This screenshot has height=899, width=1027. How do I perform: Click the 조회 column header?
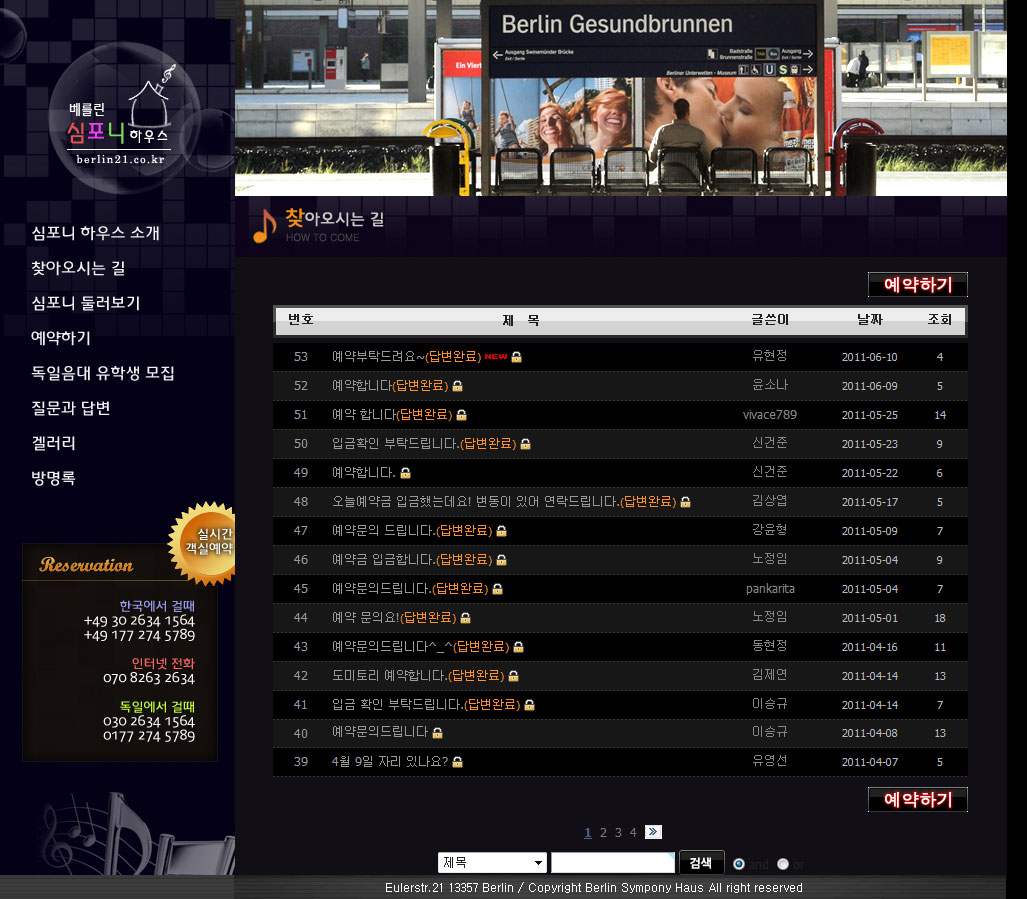(939, 320)
